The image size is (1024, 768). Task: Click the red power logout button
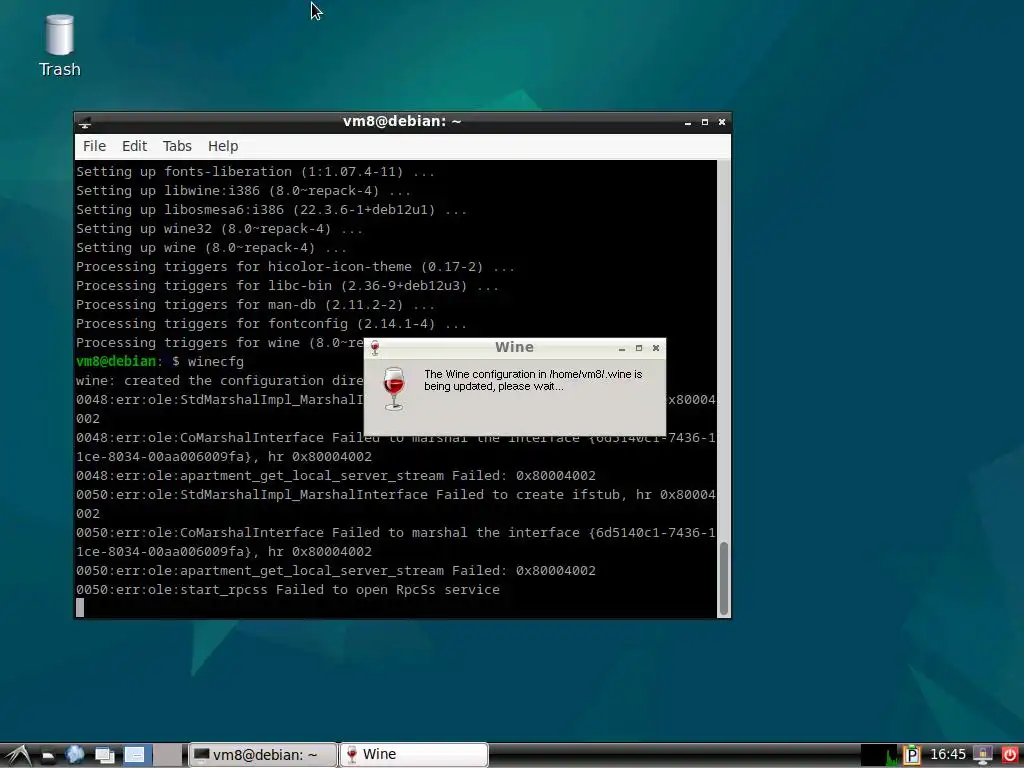click(x=1009, y=755)
